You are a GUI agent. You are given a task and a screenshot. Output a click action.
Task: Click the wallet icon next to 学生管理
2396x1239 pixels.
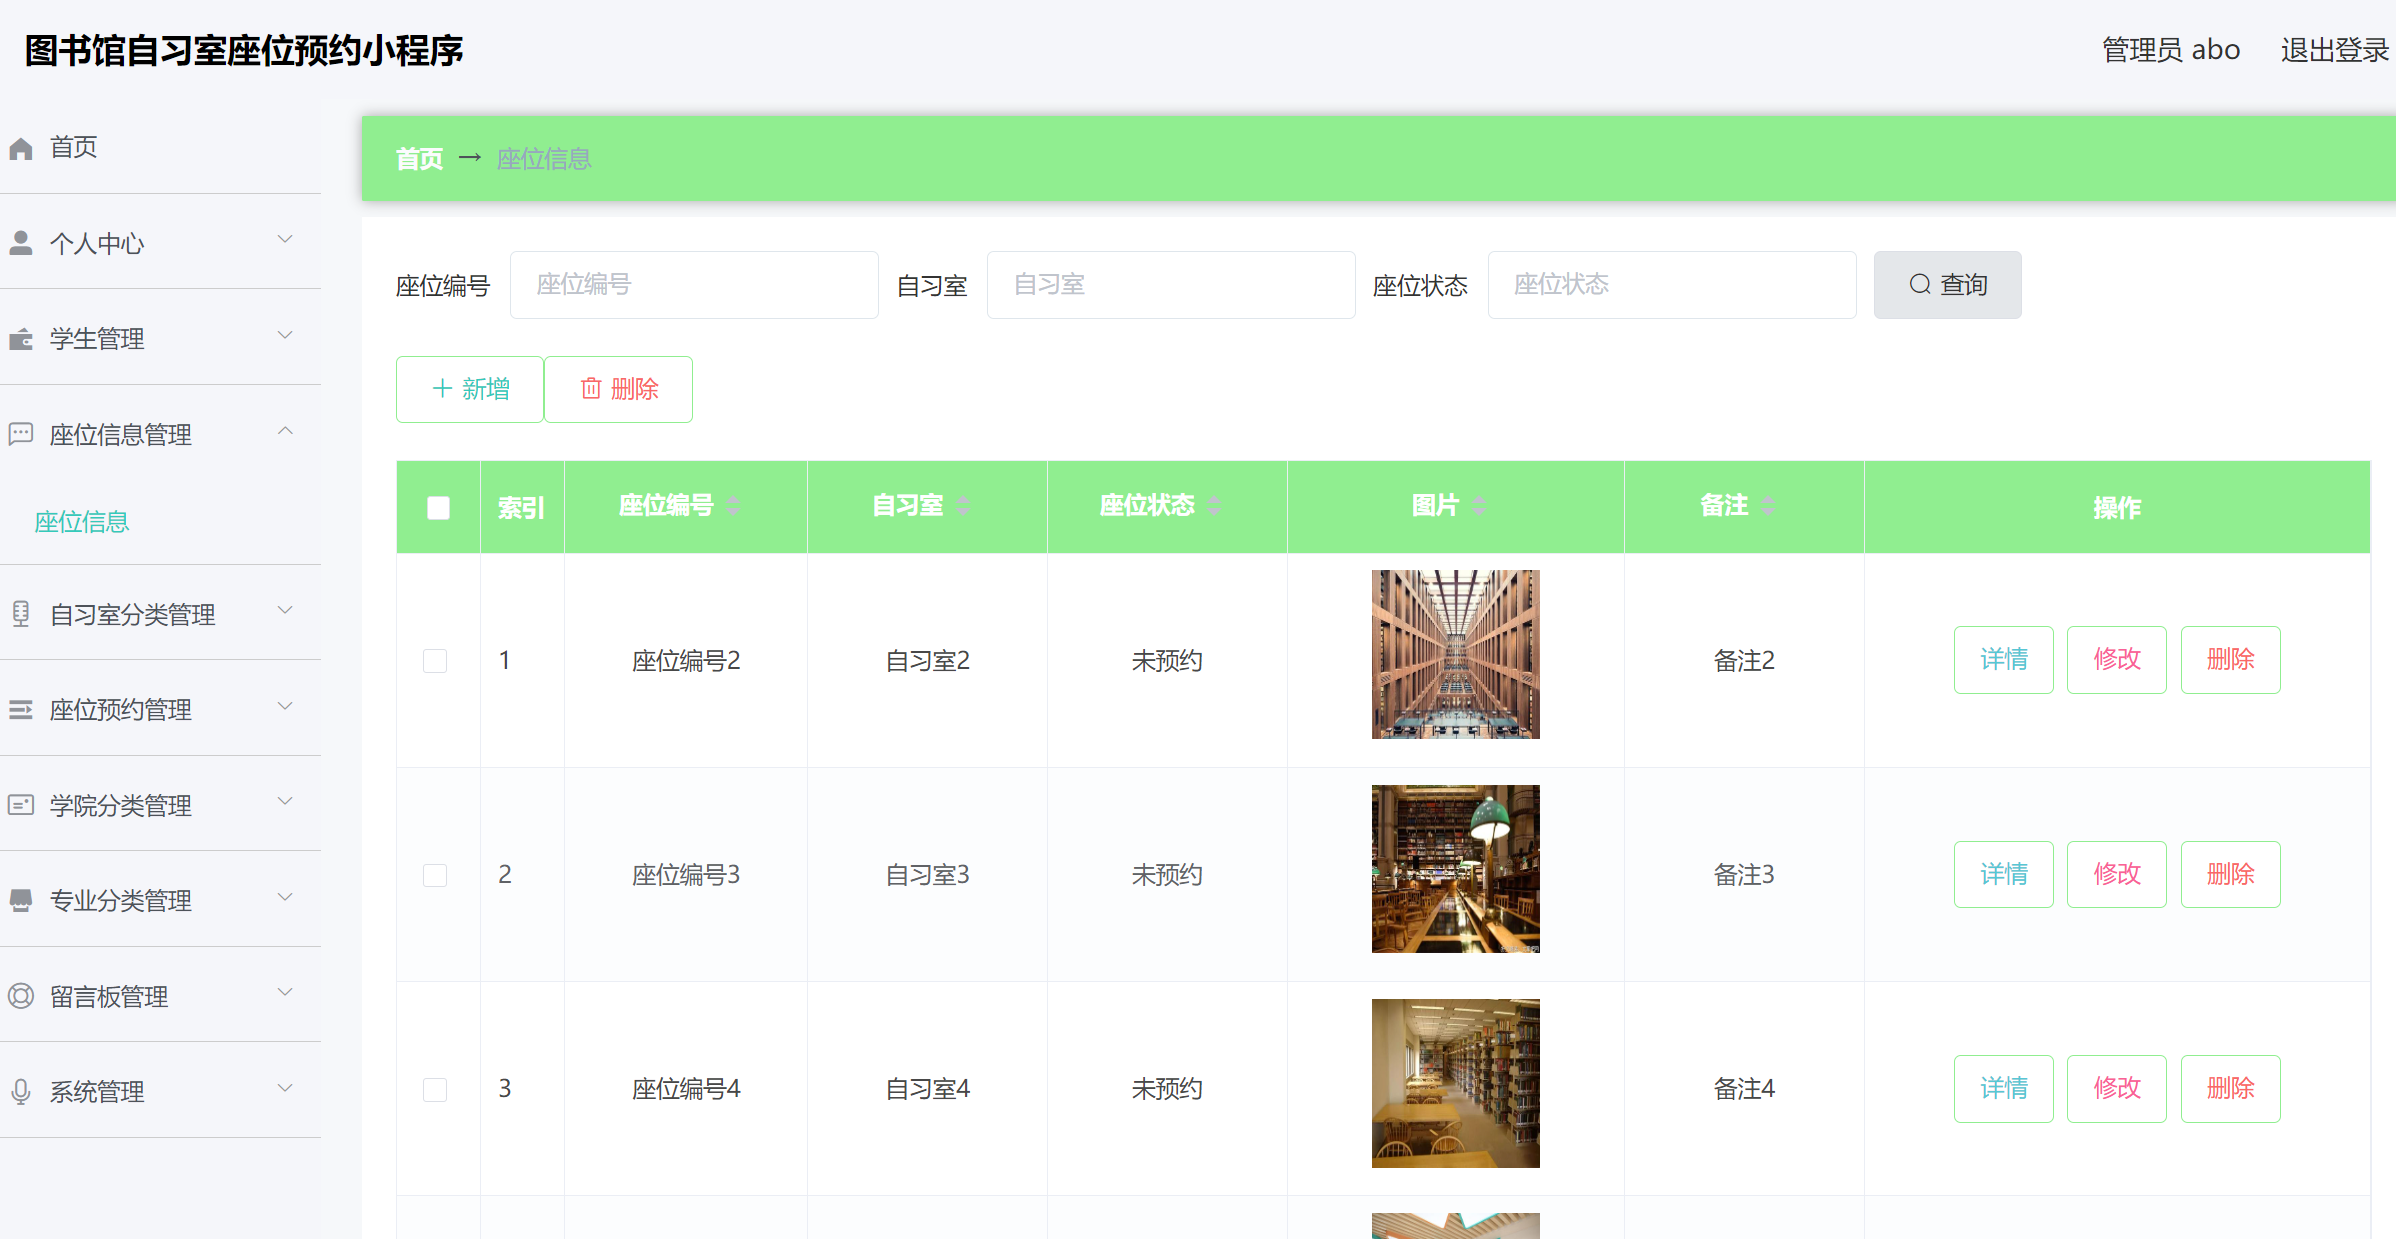point(21,339)
